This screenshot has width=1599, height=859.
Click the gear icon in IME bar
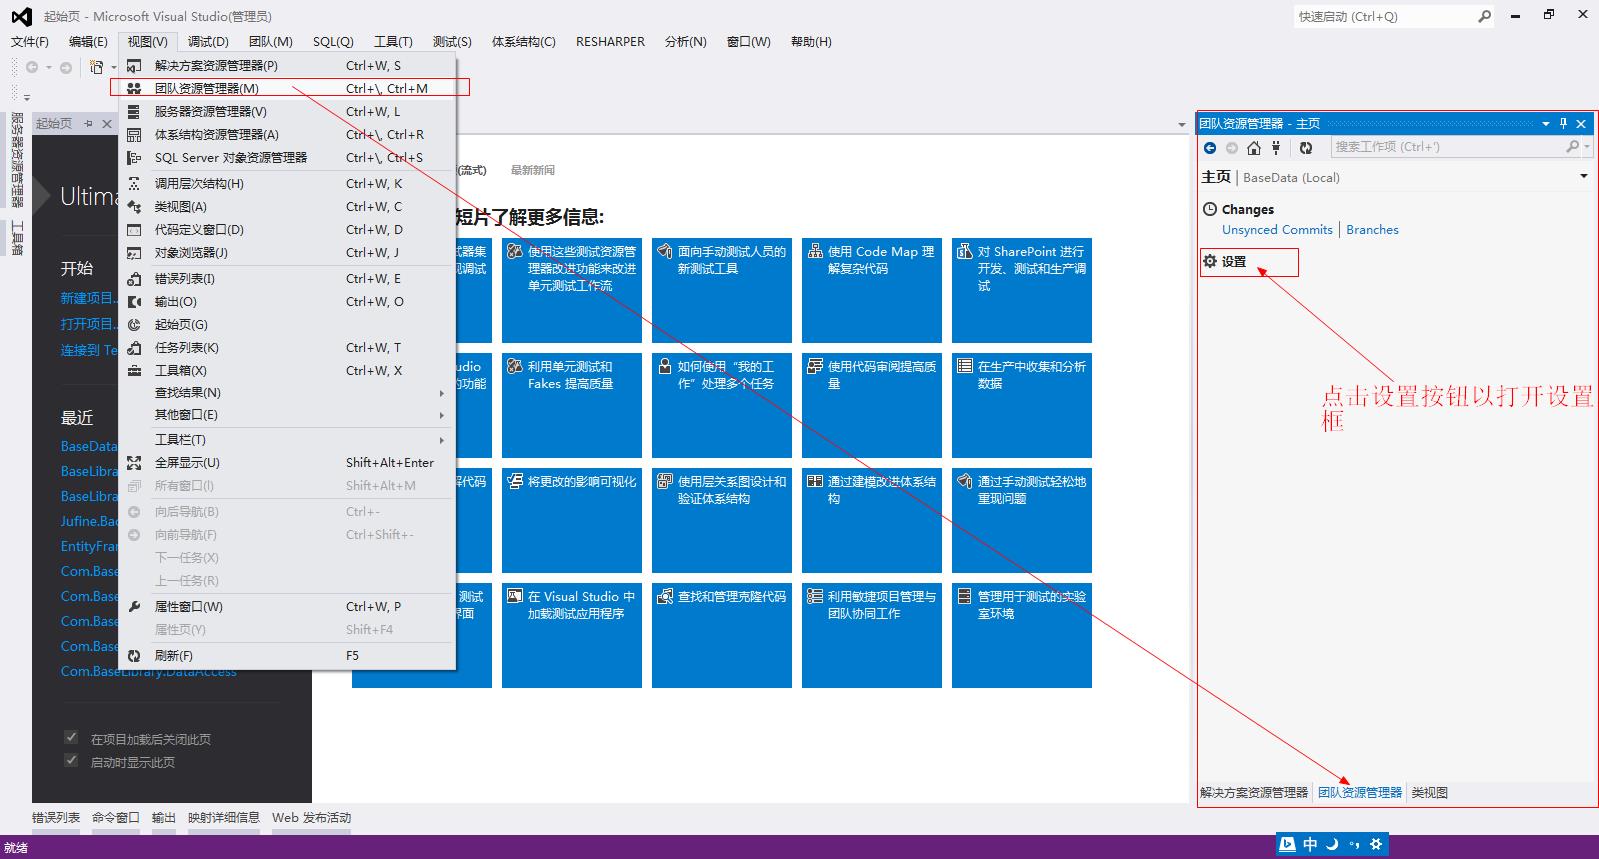1376,845
